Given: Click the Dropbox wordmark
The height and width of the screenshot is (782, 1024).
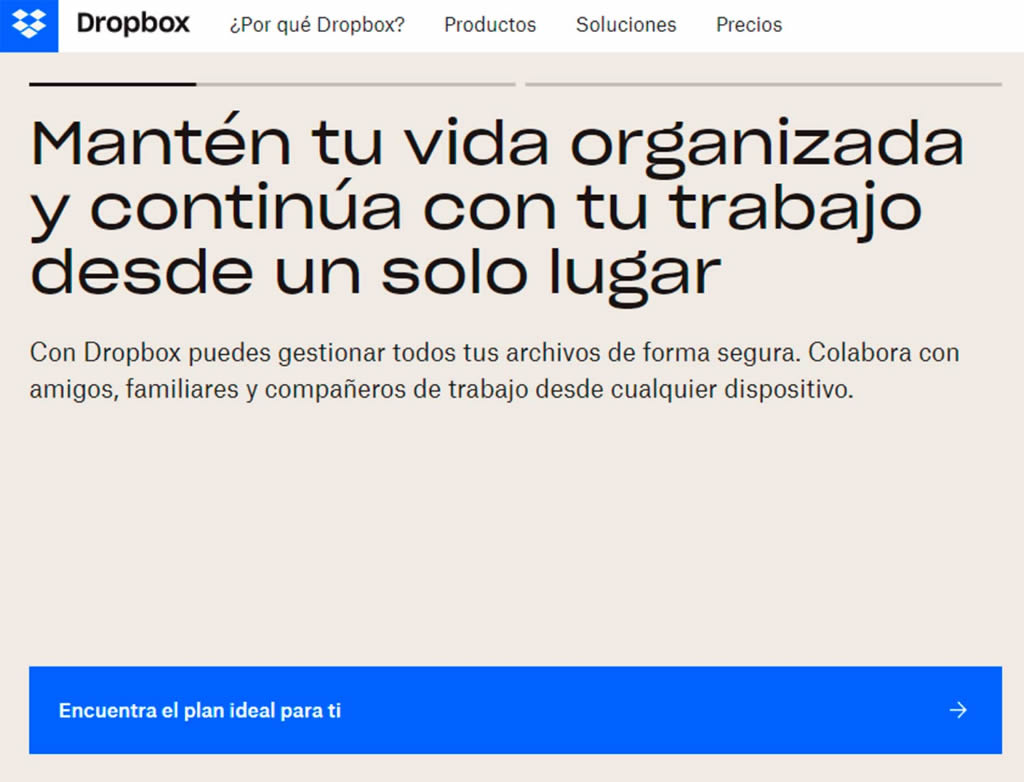Looking at the screenshot, I should click(133, 24).
